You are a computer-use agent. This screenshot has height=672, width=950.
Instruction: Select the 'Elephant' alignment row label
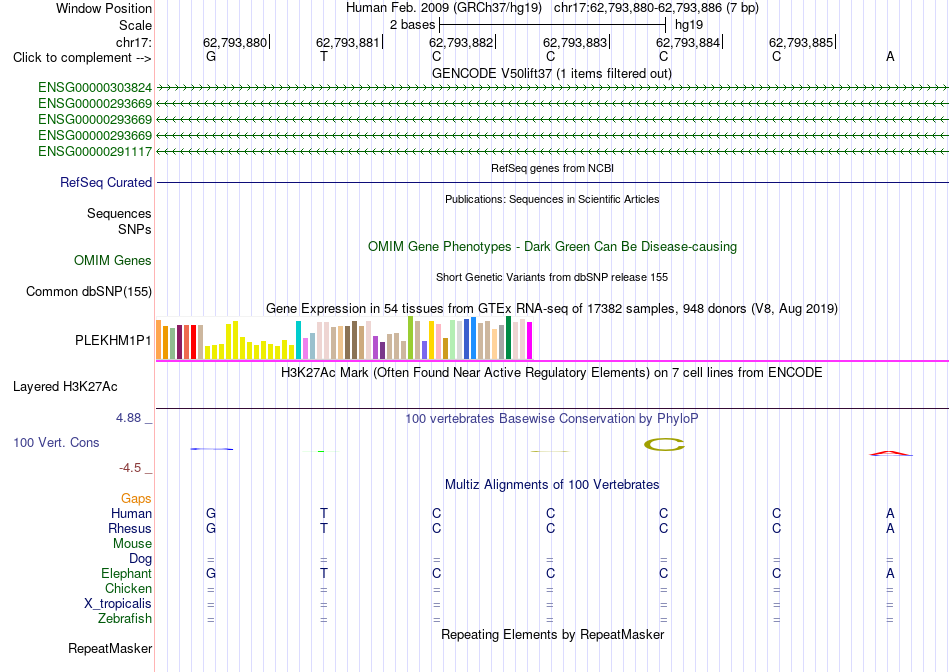127,573
